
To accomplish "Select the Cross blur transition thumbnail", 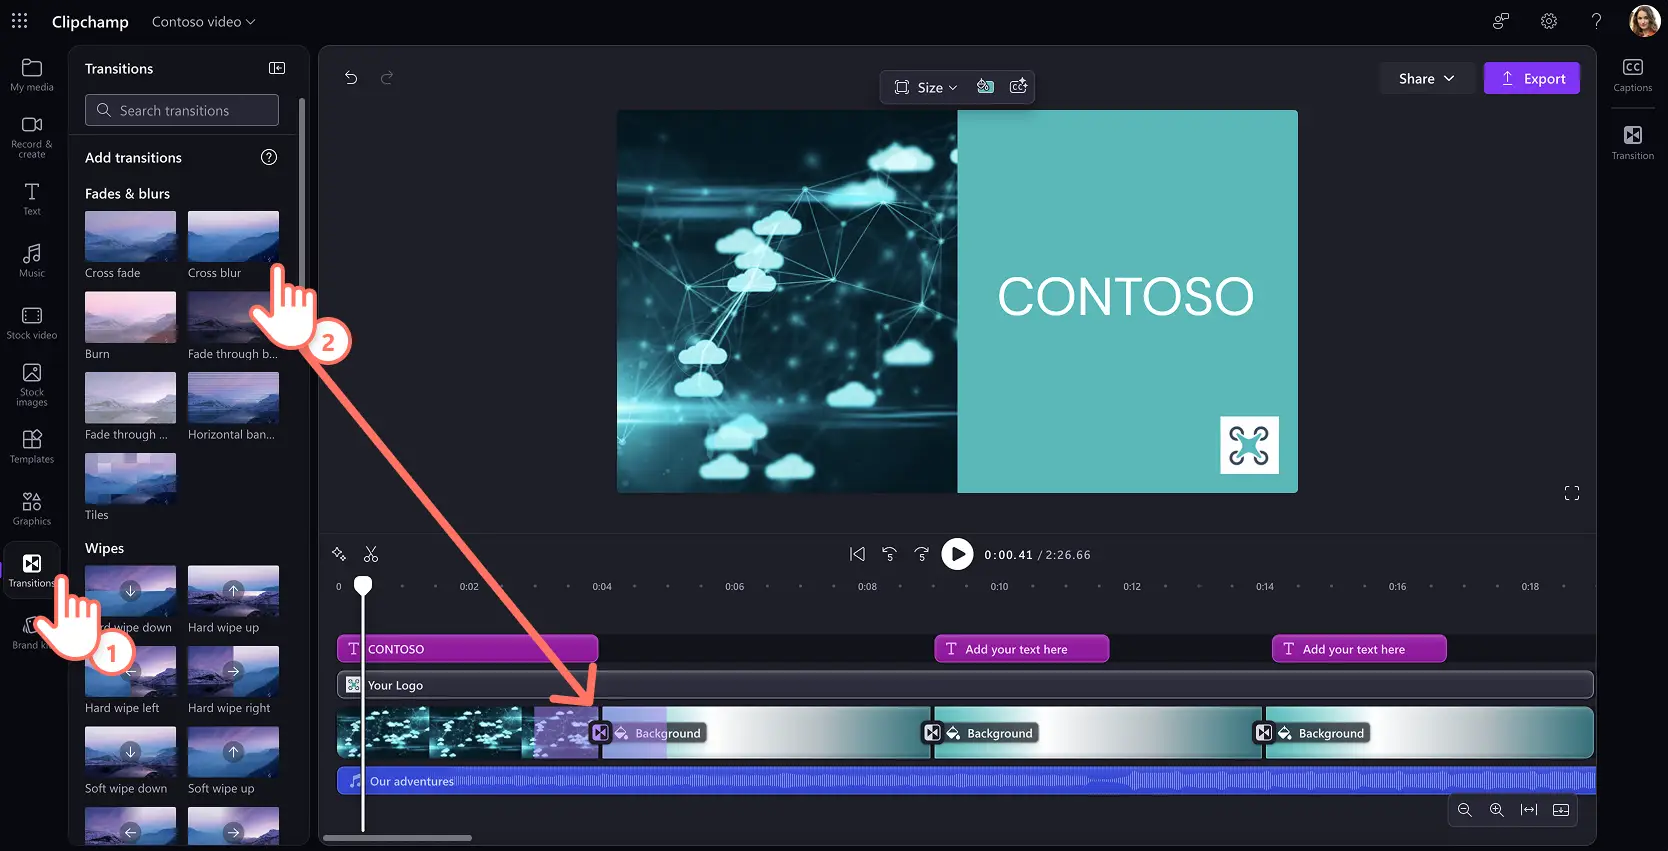I will (233, 236).
